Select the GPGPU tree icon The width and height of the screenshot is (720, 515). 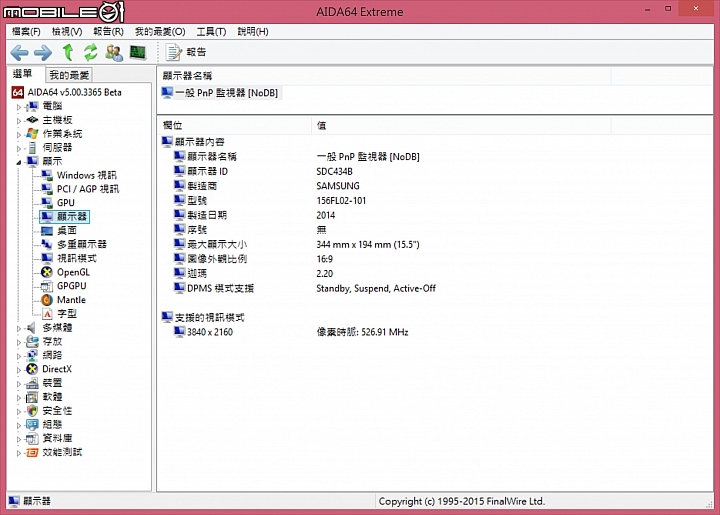[x=47, y=286]
